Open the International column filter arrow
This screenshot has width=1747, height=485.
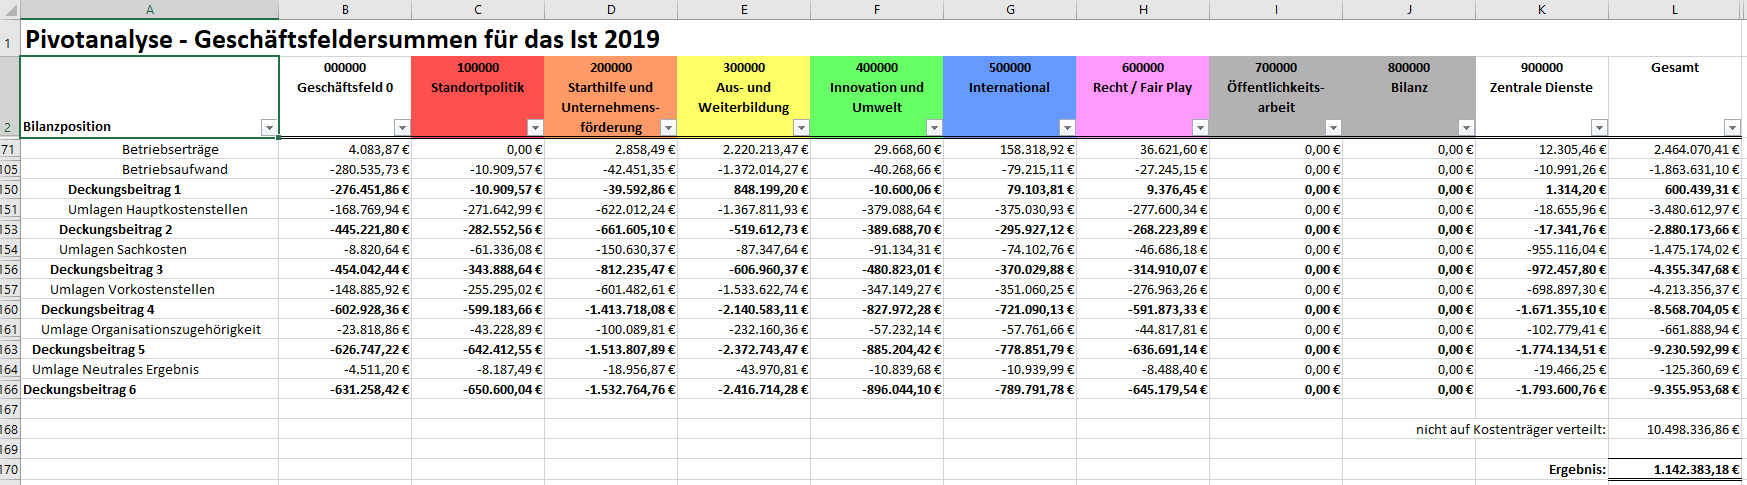(1066, 128)
